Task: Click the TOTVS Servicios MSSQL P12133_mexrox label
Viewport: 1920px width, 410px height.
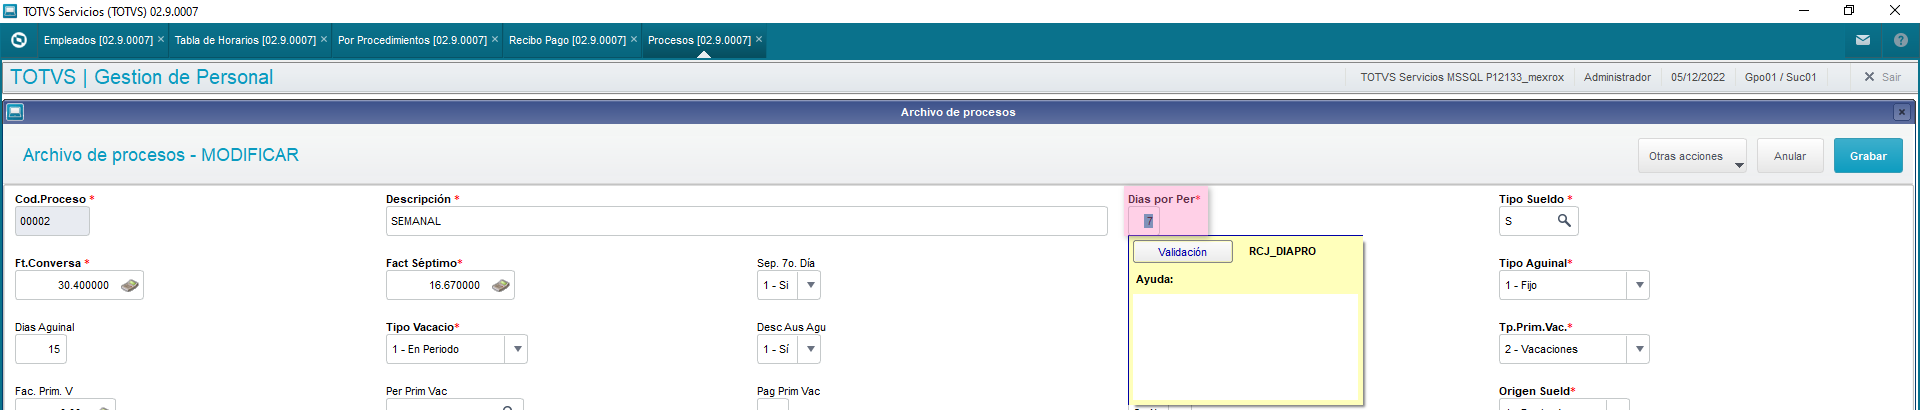Action: tap(1462, 77)
